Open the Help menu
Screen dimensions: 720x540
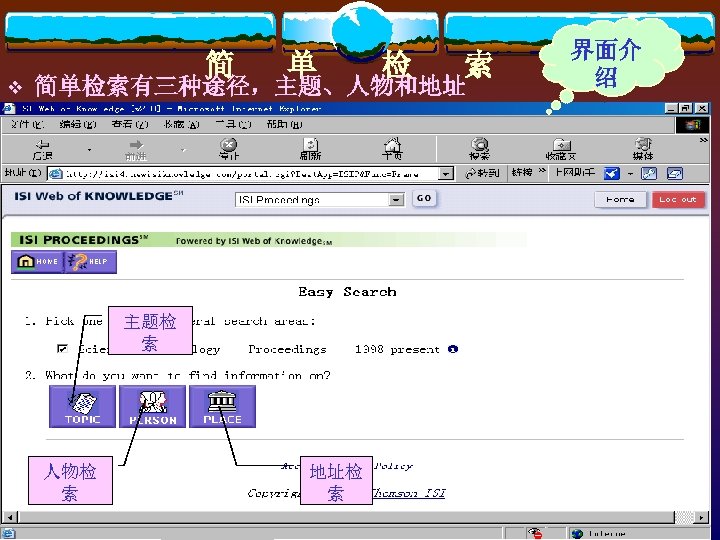point(284,124)
